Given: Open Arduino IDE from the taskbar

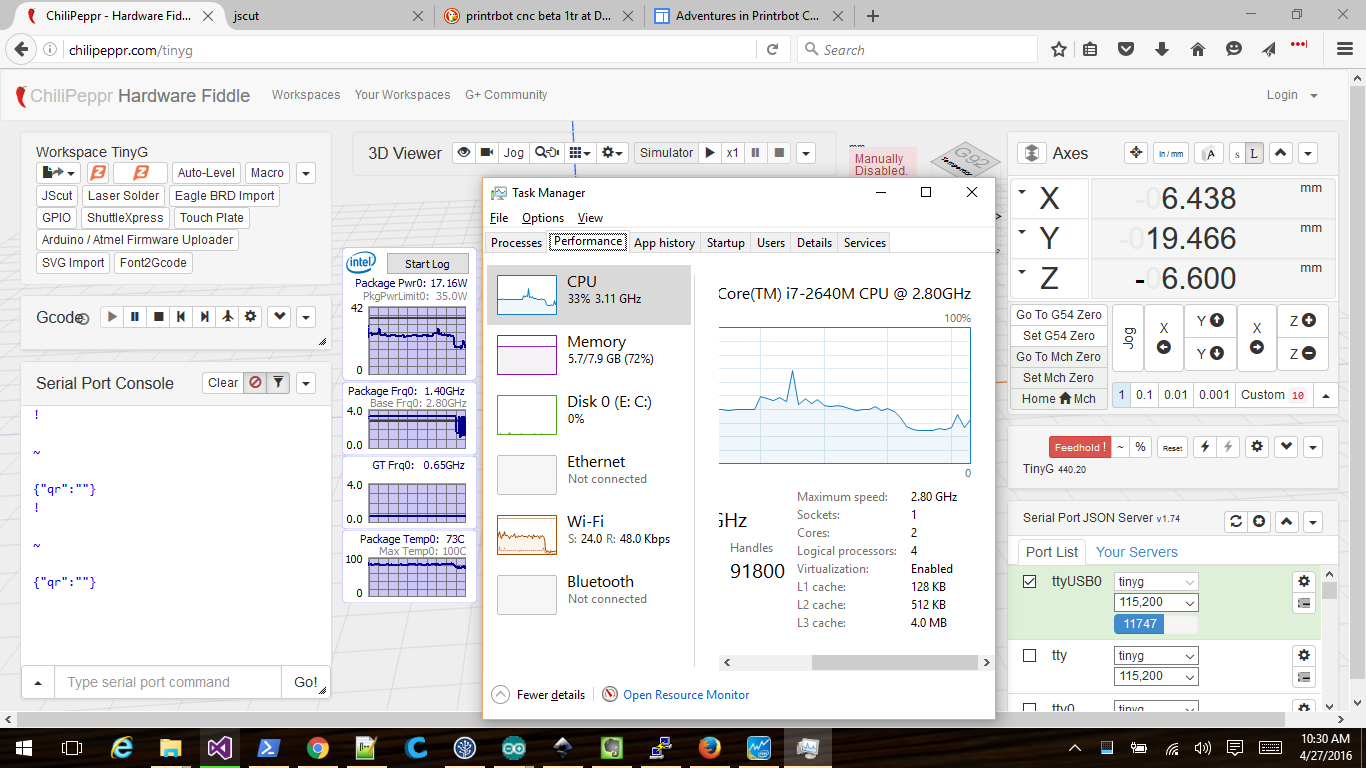Looking at the screenshot, I should tap(512, 747).
